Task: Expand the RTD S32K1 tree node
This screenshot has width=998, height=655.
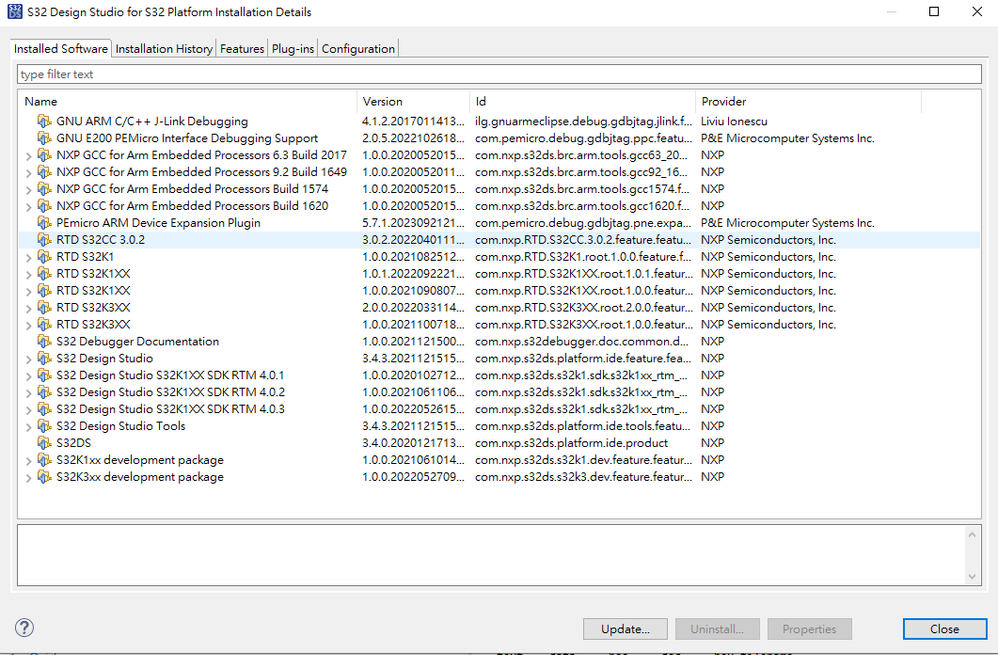Action: (28, 258)
